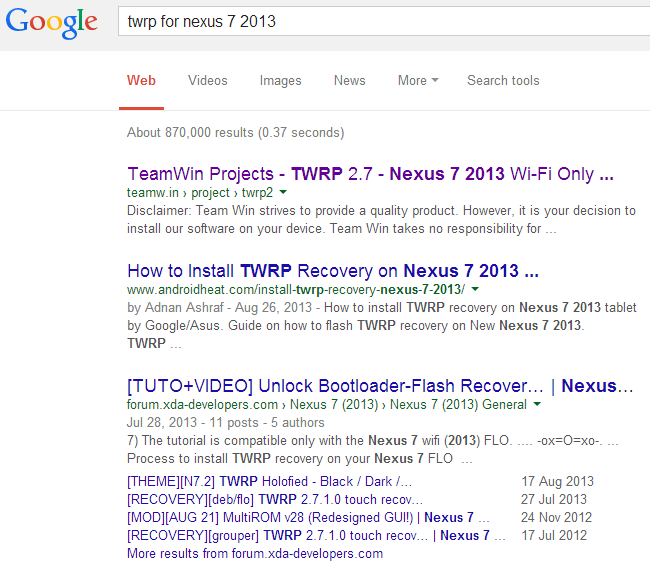Viewport: 650px width, 573px height.
Task: Expand androidheat.com result options arrow
Action: tap(475, 289)
